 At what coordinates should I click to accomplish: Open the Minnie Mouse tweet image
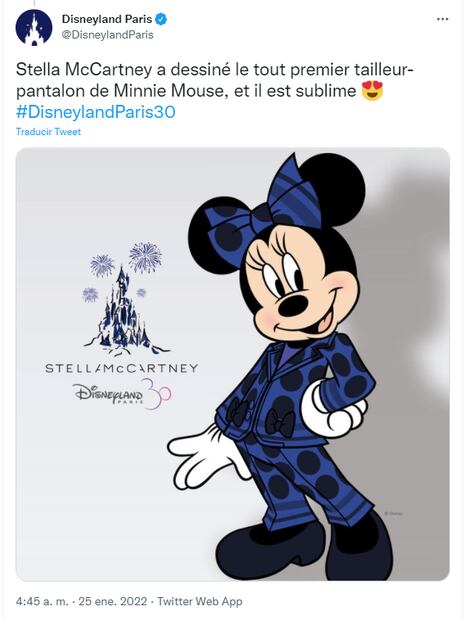[x=233, y=364]
